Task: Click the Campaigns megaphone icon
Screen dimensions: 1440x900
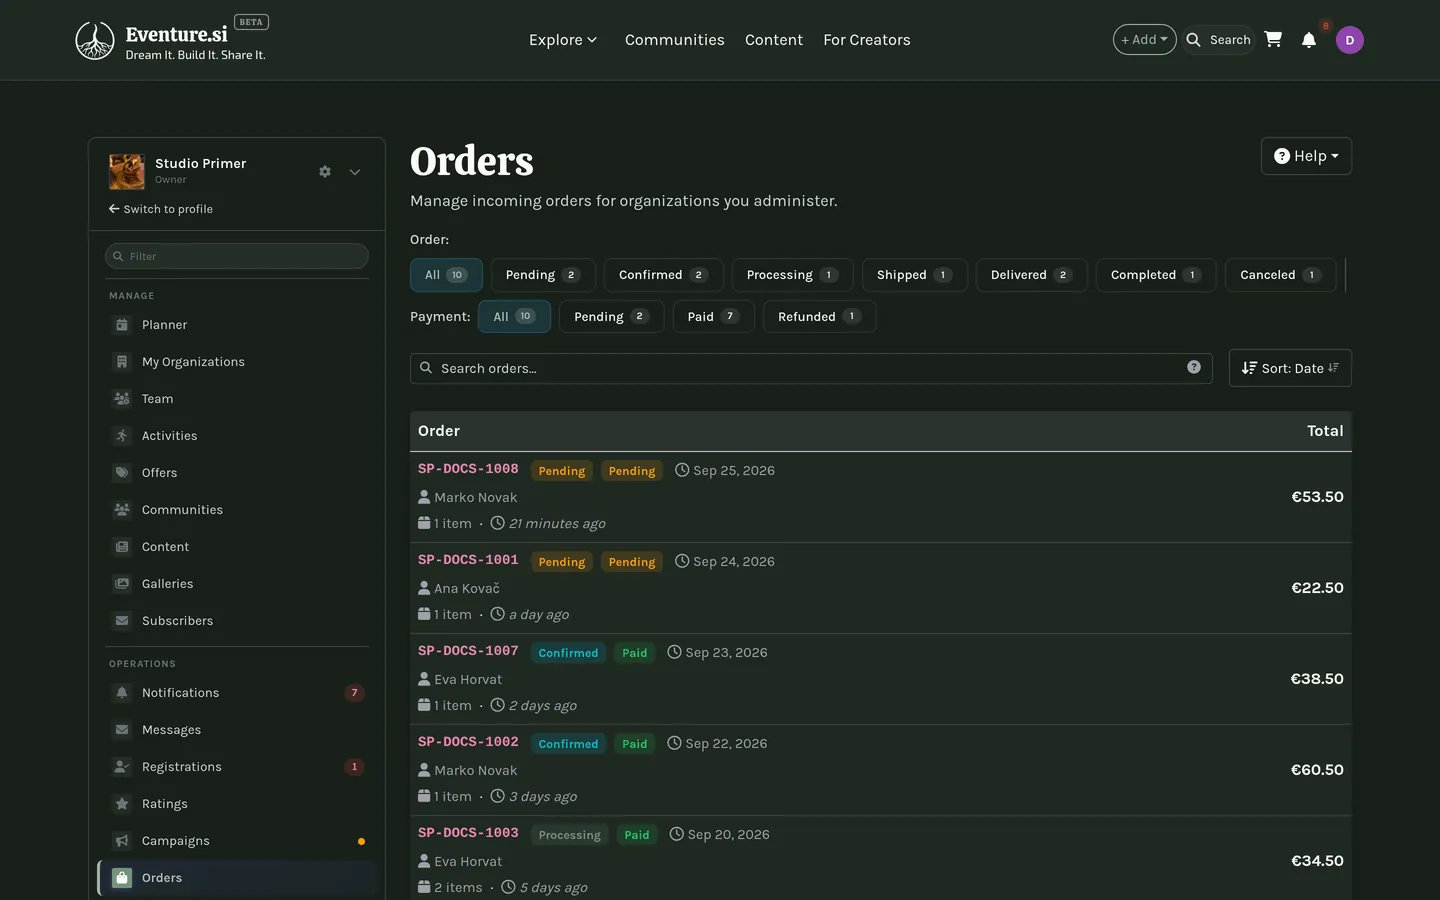Action: pos(122,841)
